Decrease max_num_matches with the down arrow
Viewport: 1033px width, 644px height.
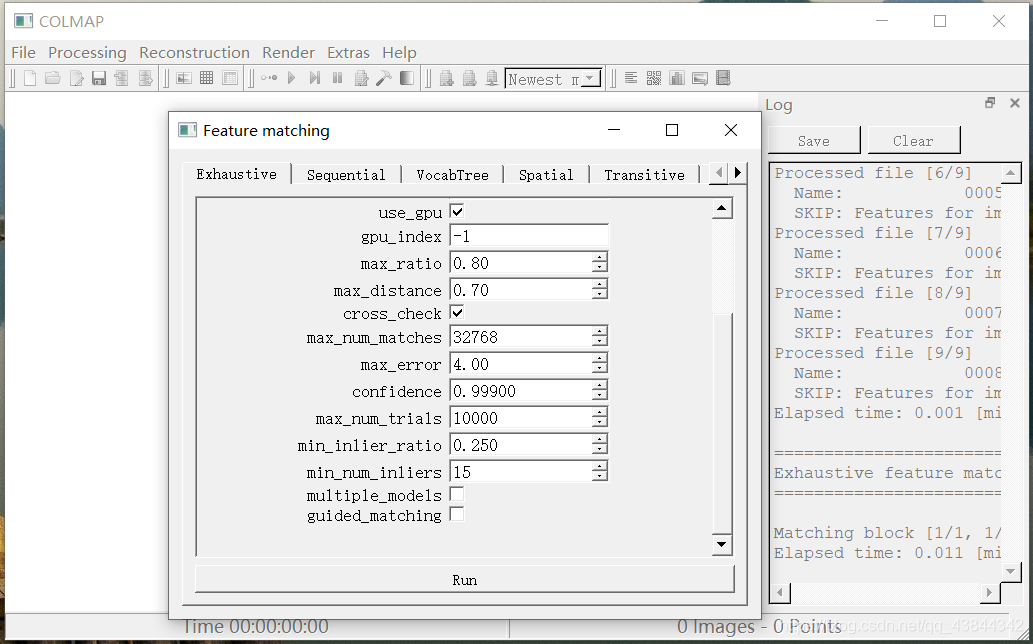[x=599, y=342]
